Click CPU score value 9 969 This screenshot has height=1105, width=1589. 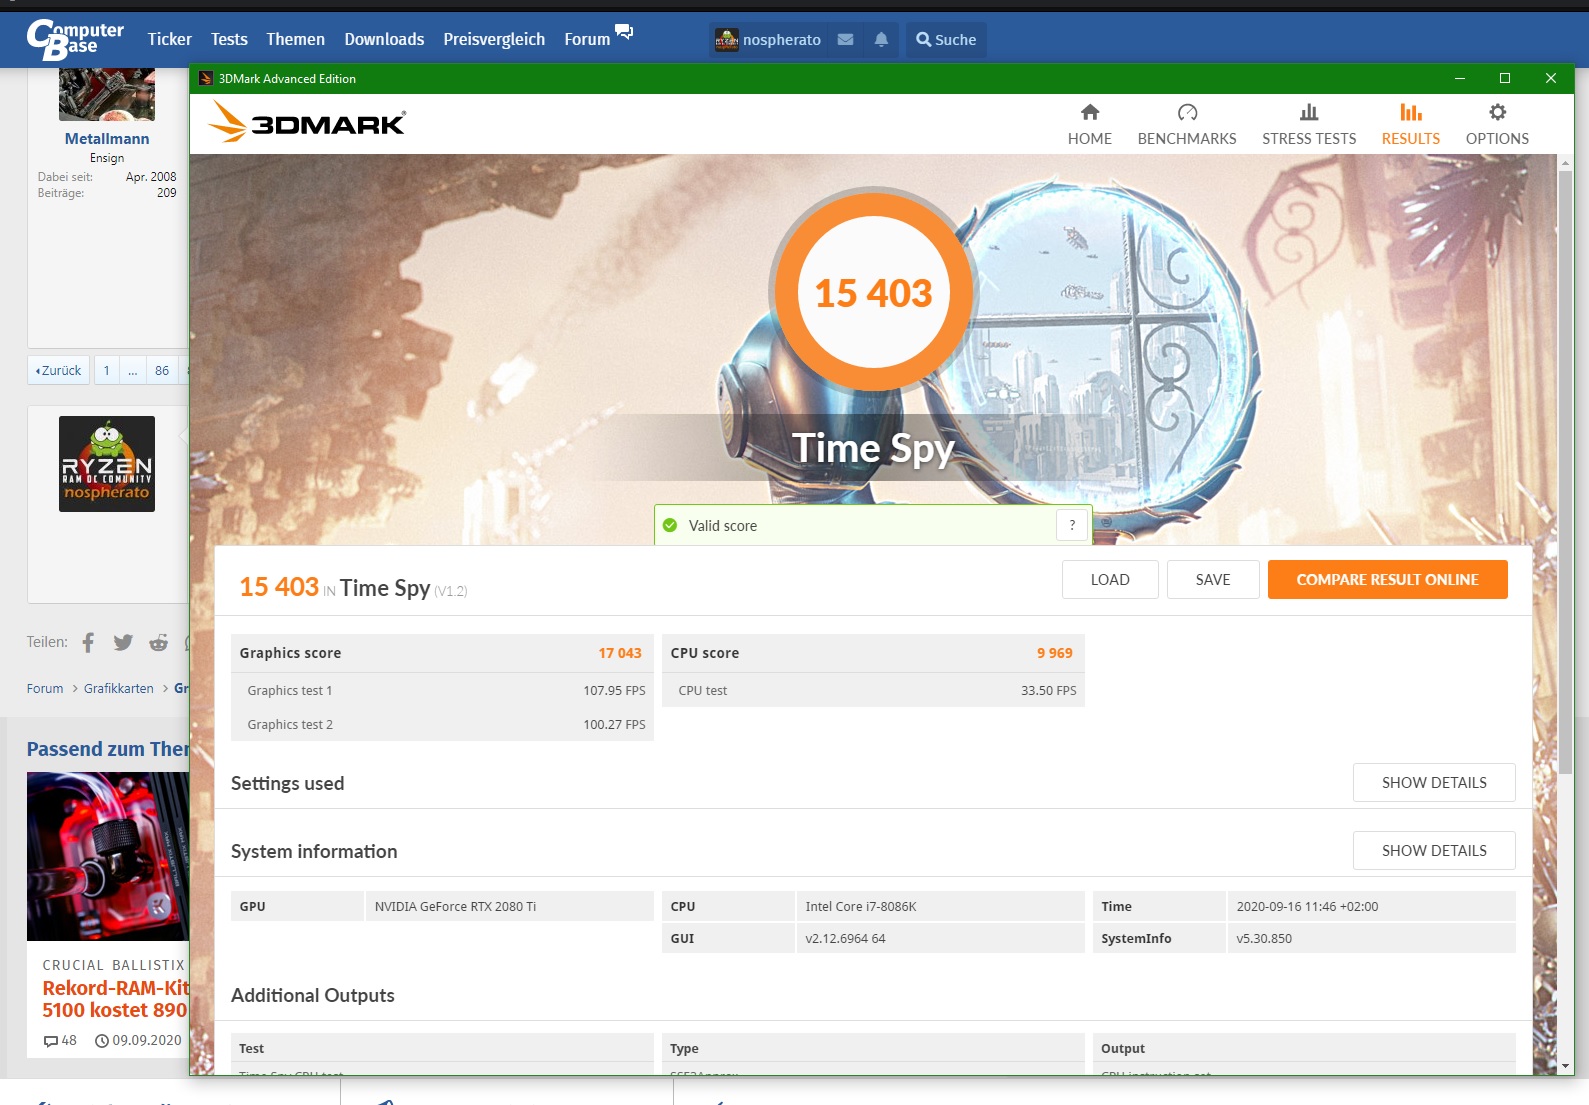tap(1054, 653)
